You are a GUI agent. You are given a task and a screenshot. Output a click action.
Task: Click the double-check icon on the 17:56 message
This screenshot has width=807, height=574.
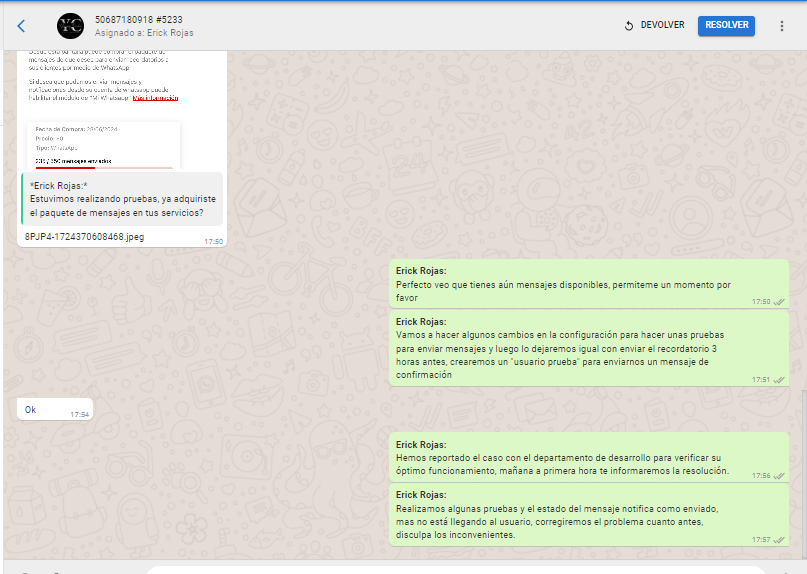click(780, 476)
